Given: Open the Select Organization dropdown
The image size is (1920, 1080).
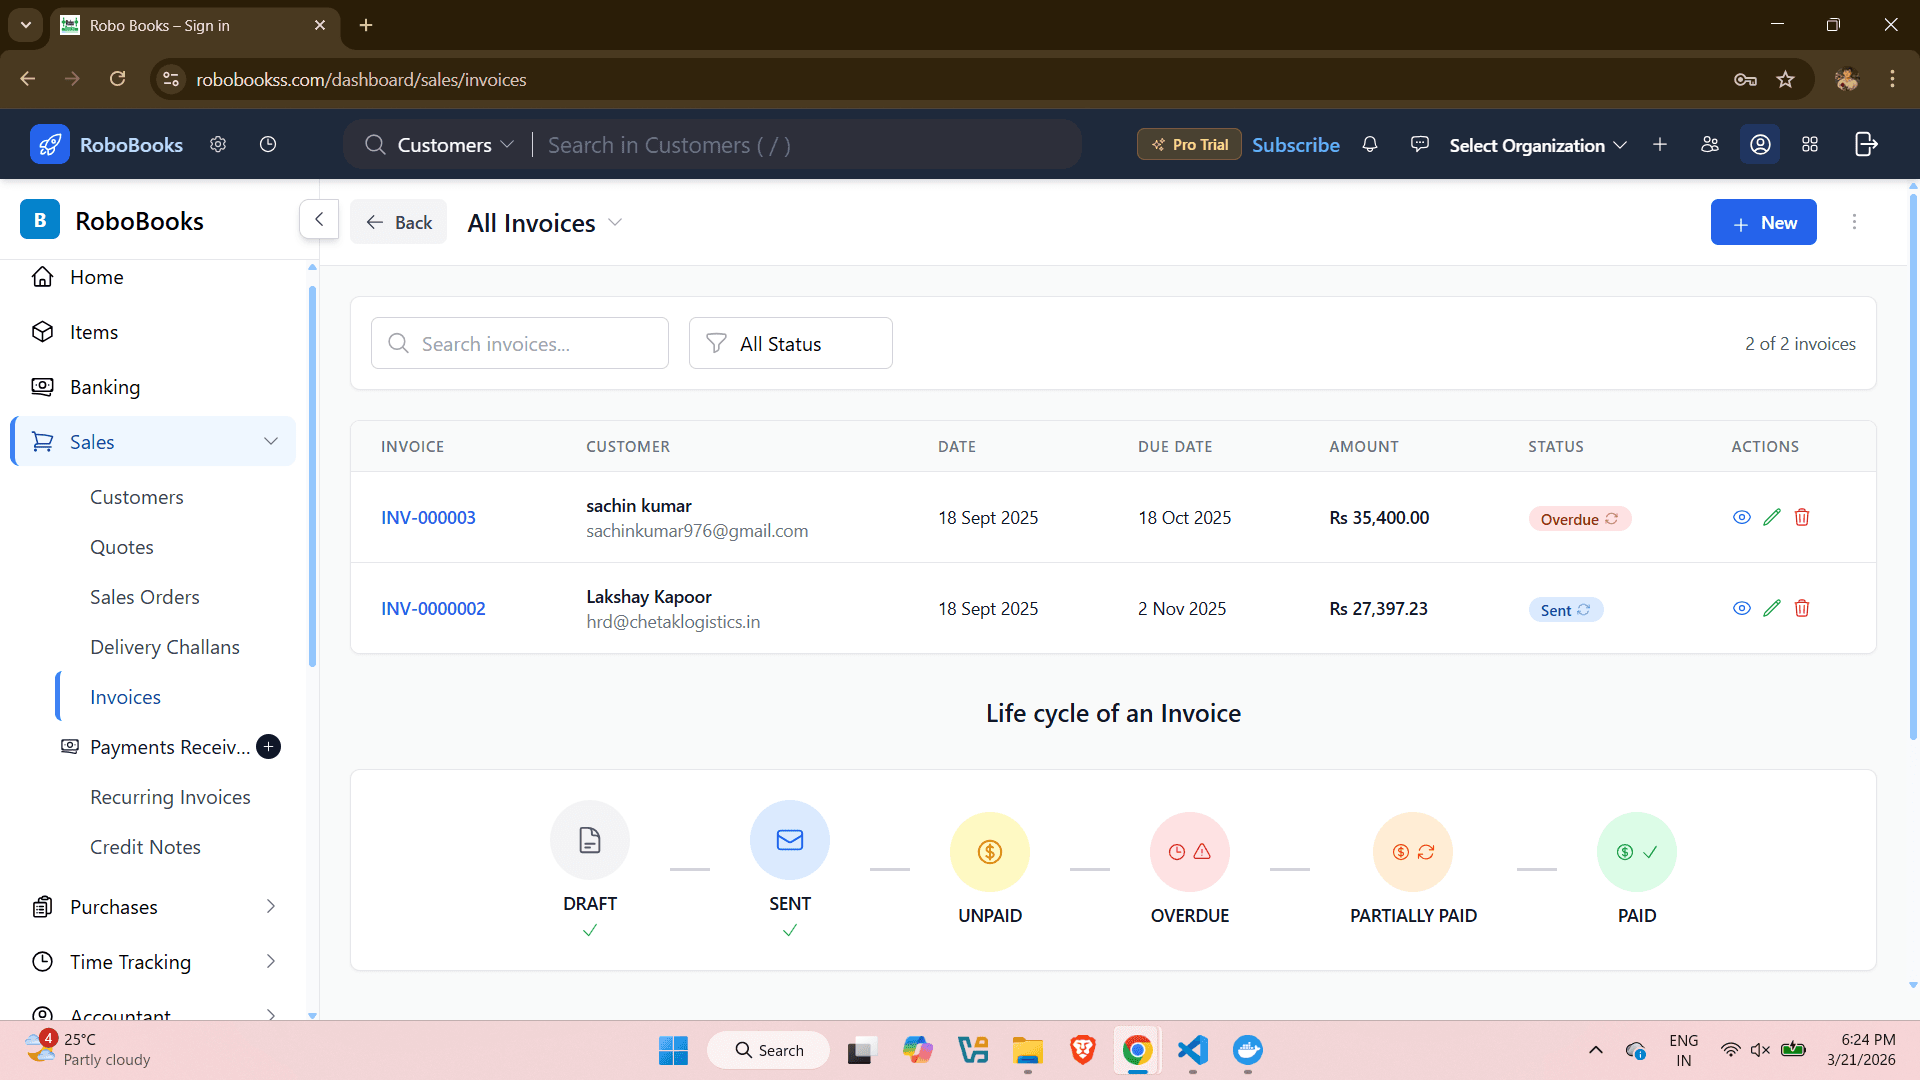Looking at the screenshot, I should tap(1536, 144).
